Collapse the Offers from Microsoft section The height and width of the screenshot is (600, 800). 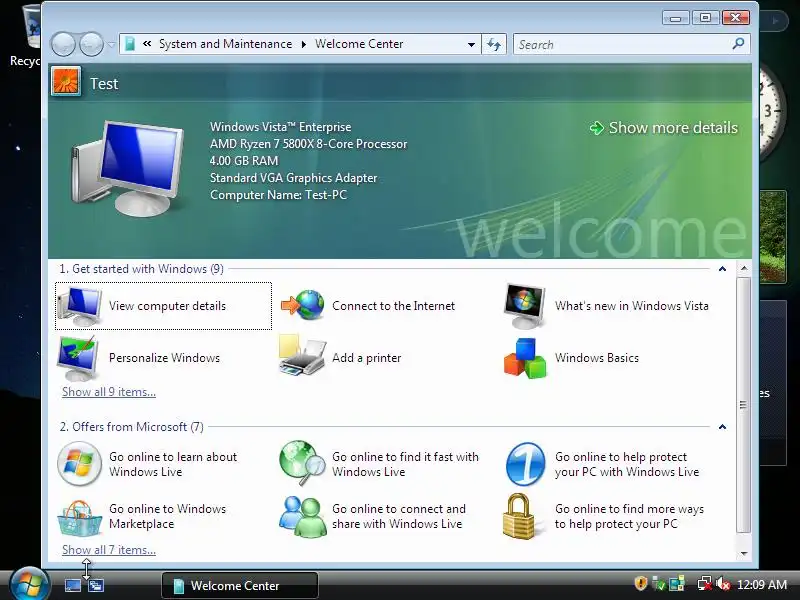pyautogui.click(x=722, y=427)
